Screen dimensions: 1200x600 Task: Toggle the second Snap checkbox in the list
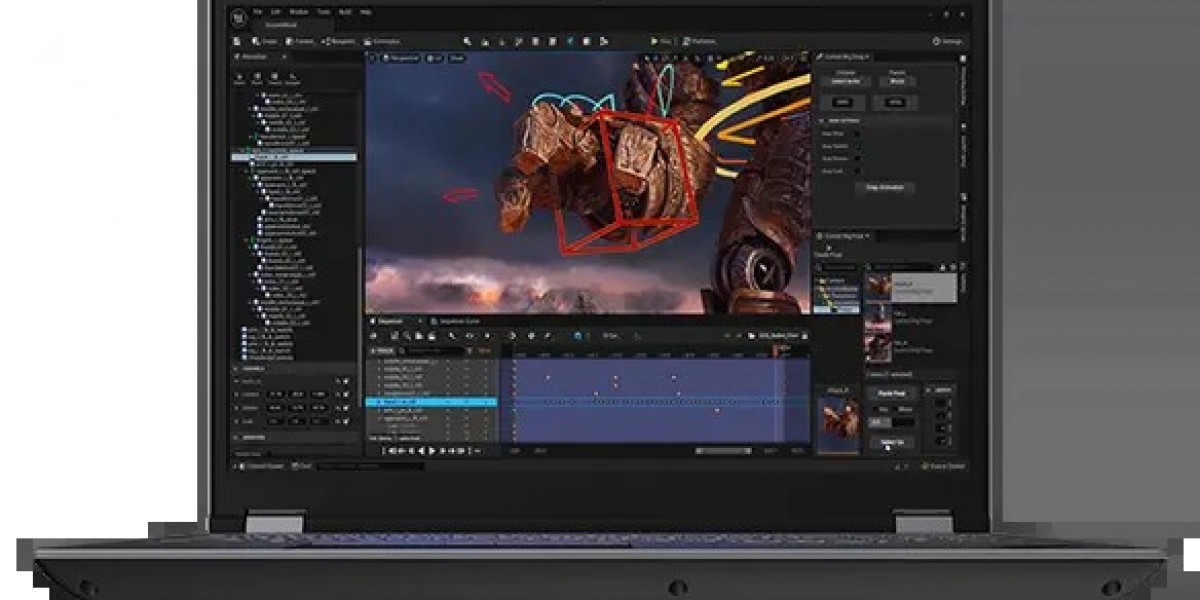click(857, 145)
